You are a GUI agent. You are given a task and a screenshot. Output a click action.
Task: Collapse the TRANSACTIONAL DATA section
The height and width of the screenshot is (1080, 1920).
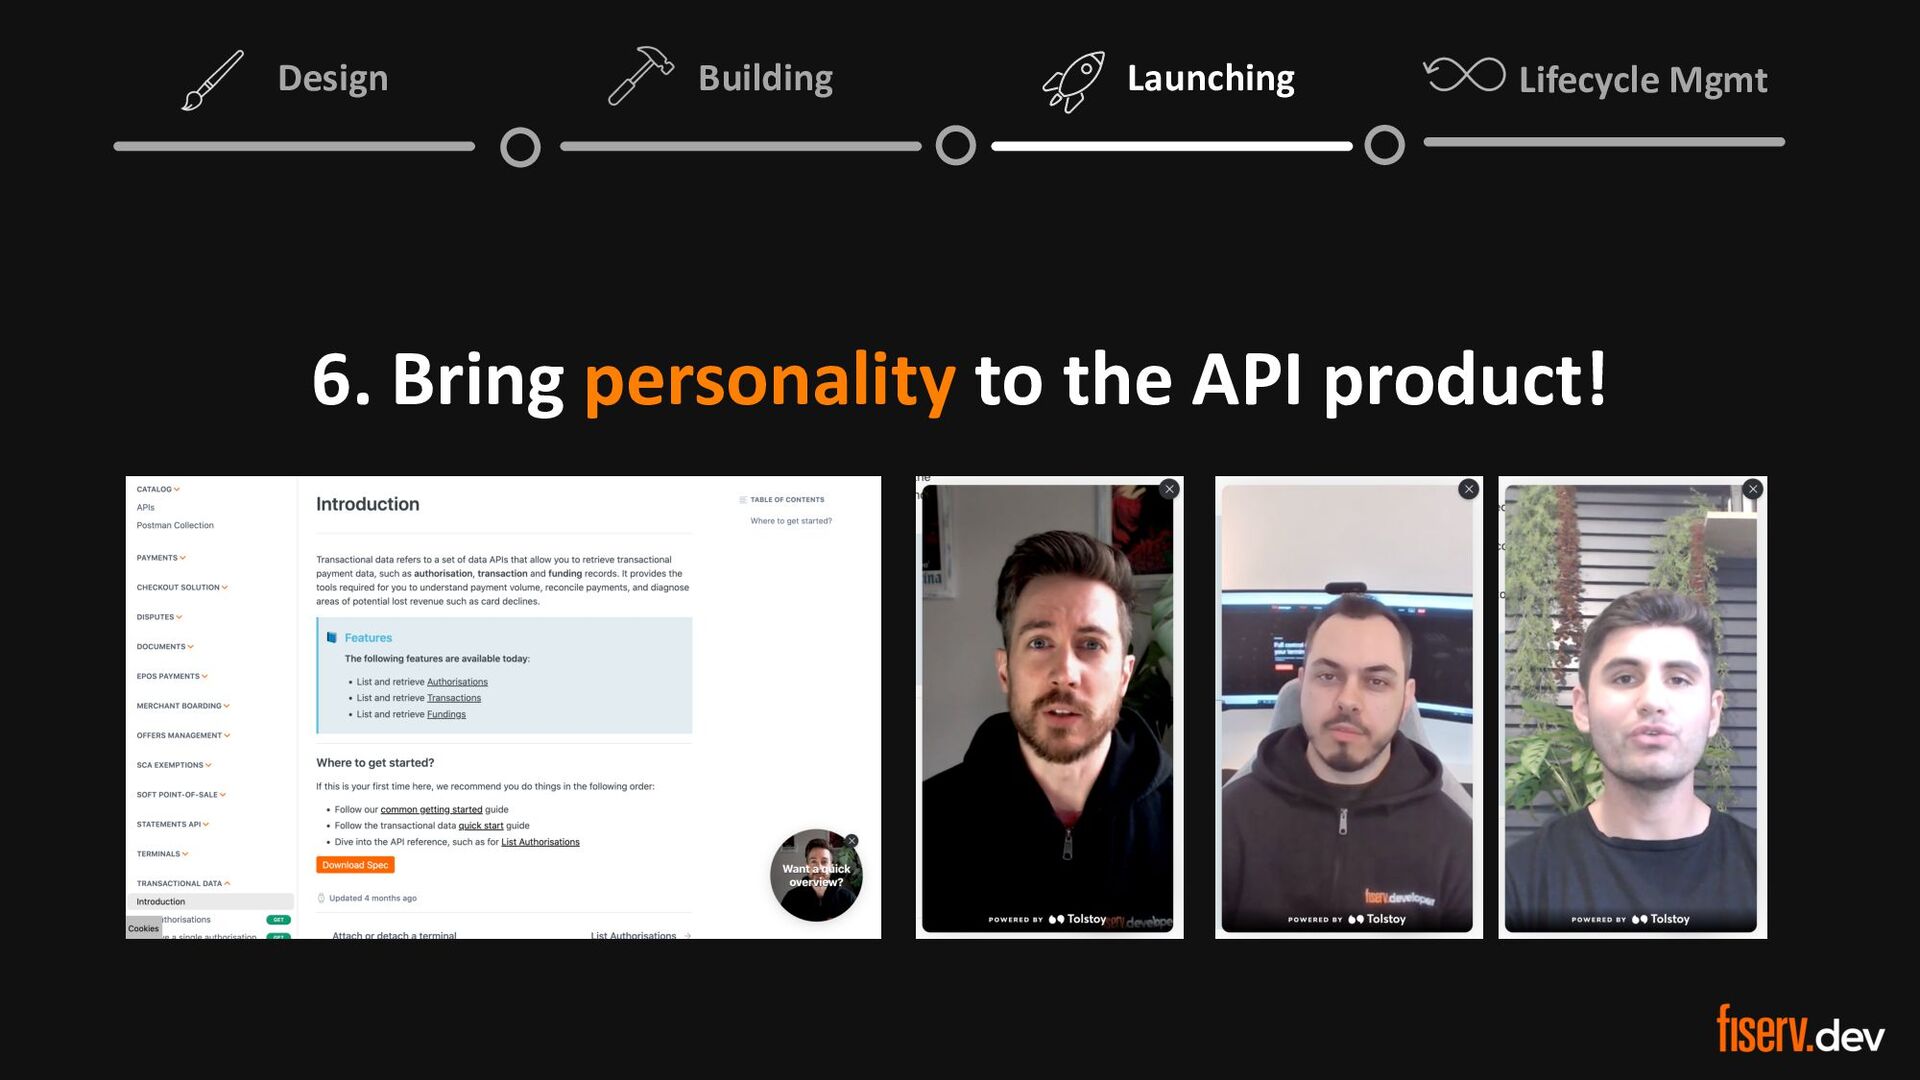click(x=183, y=883)
